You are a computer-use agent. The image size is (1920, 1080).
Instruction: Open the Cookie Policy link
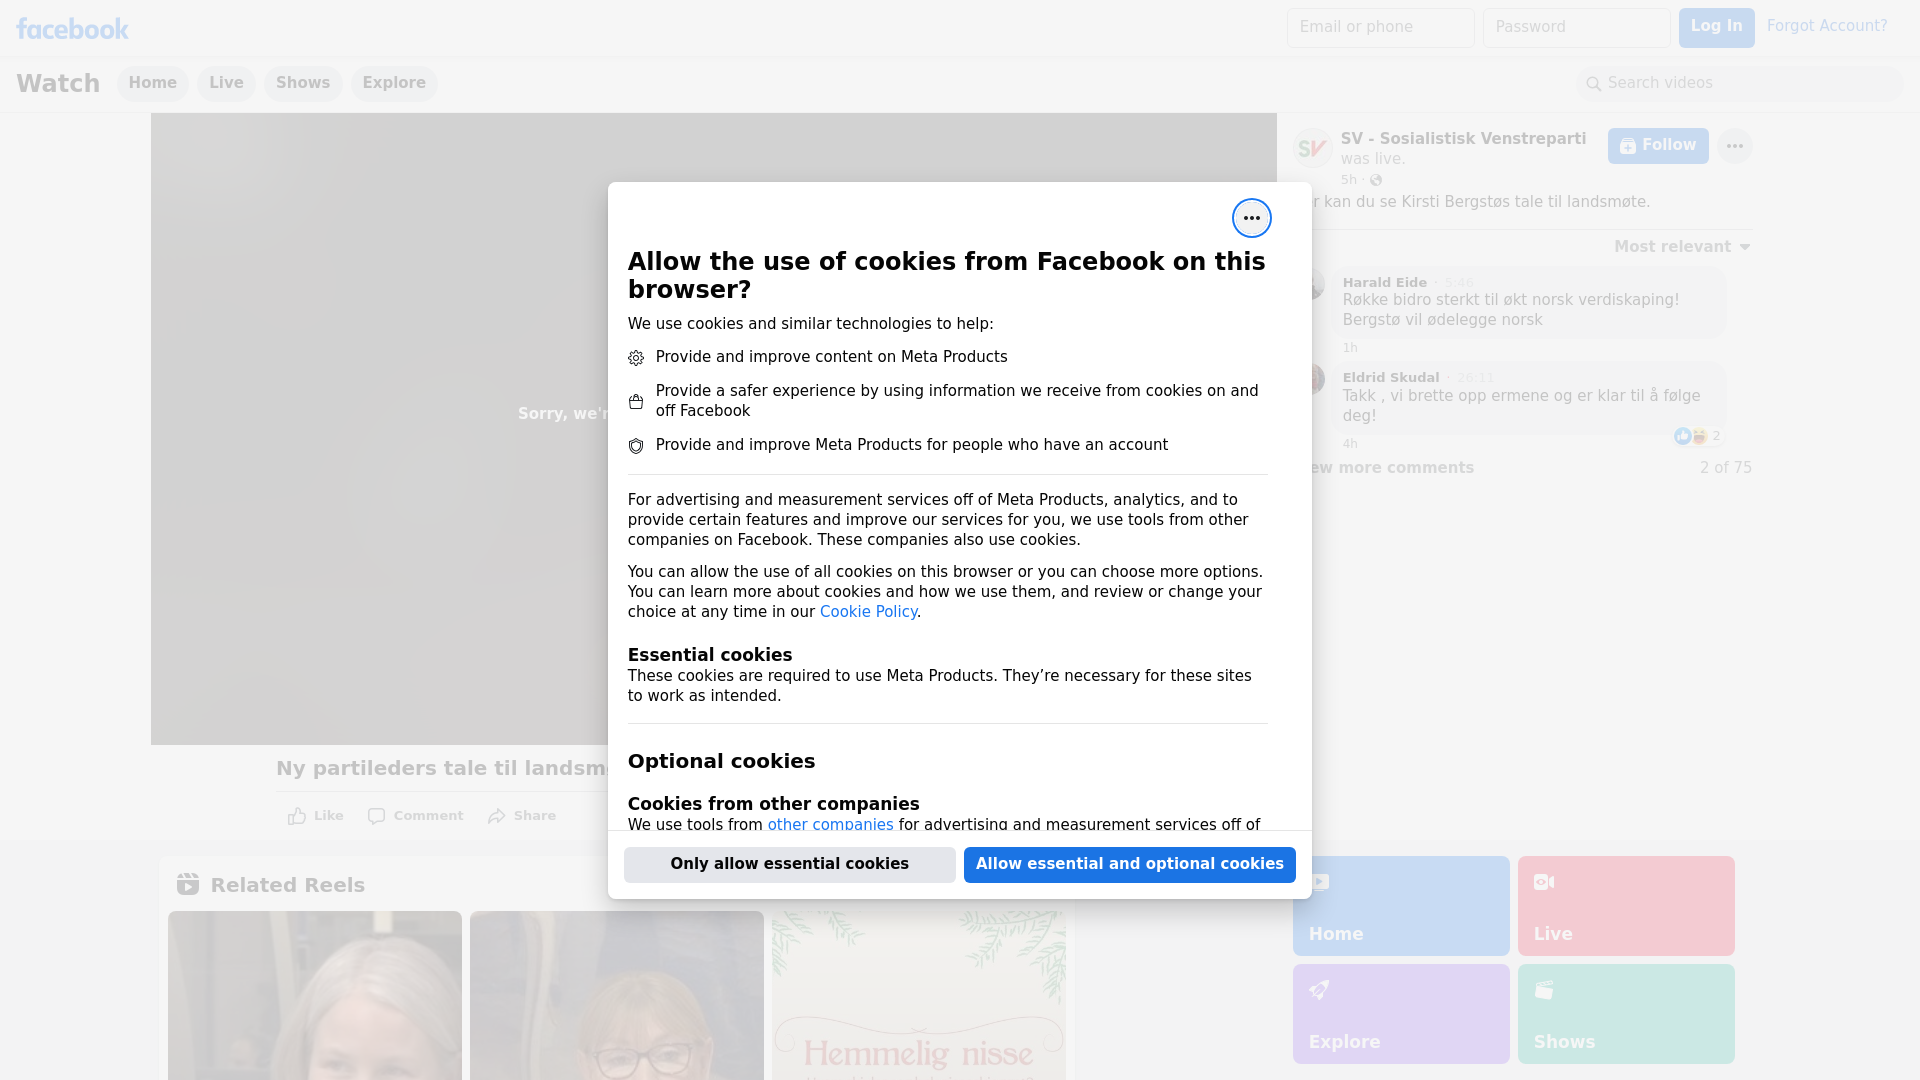pyautogui.click(x=868, y=612)
